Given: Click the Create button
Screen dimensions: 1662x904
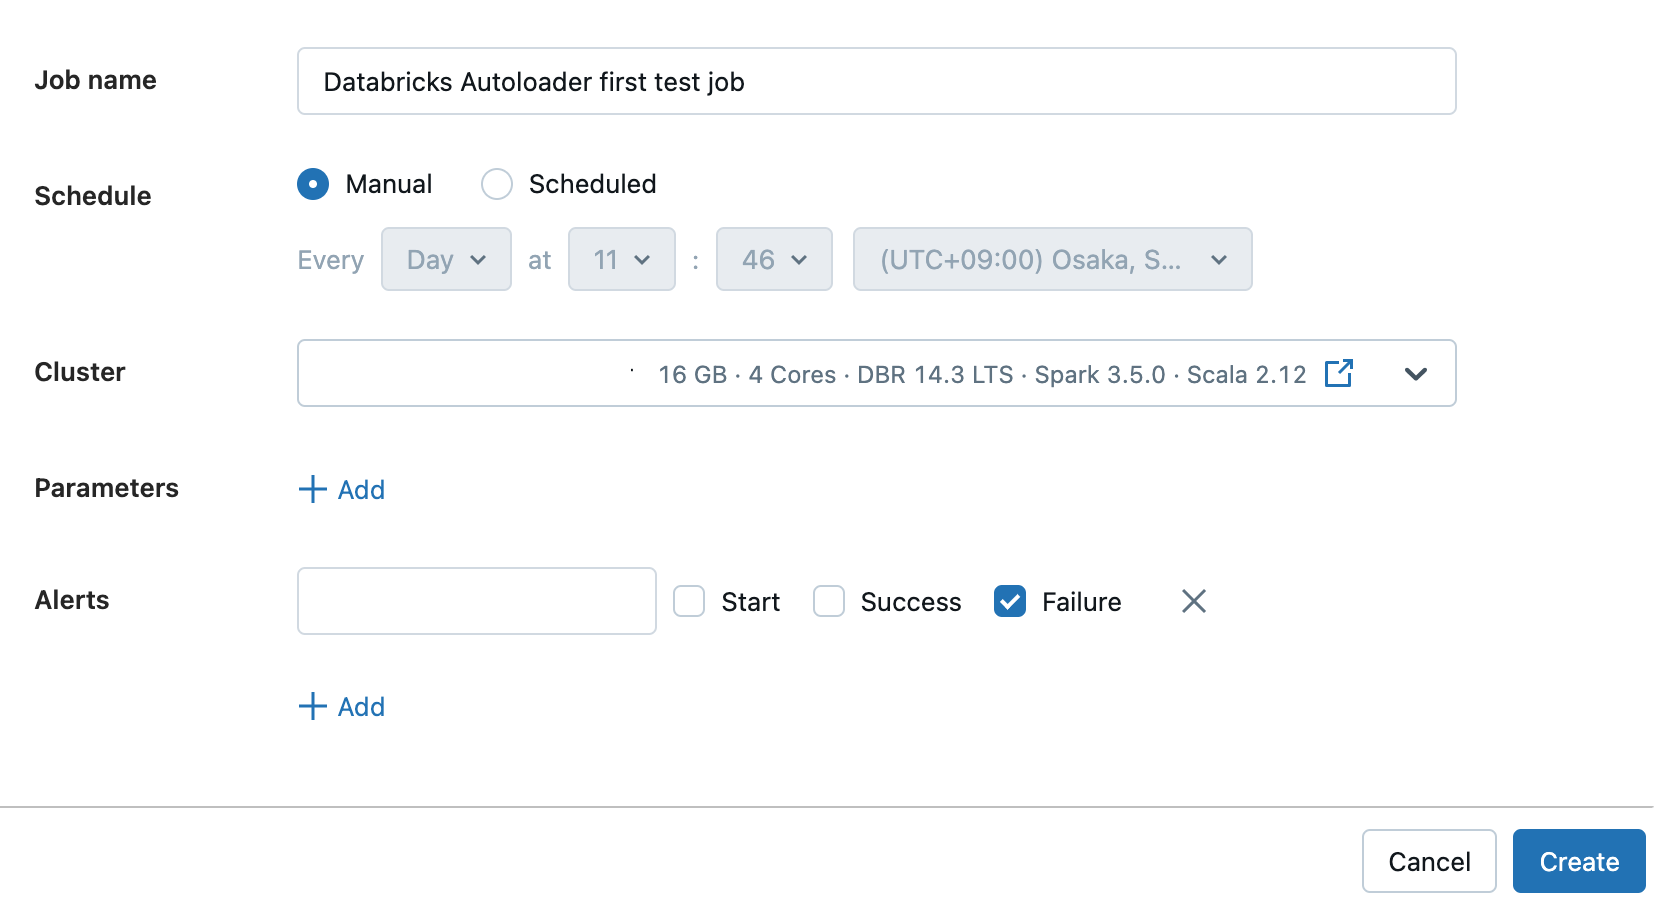Looking at the screenshot, I should pyautogui.click(x=1578, y=861).
